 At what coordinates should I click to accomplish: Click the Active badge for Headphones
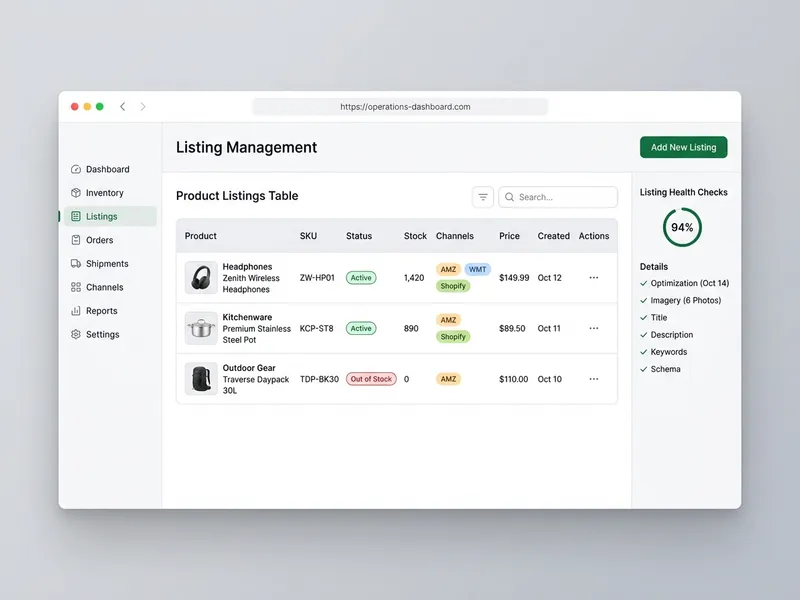click(x=361, y=278)
